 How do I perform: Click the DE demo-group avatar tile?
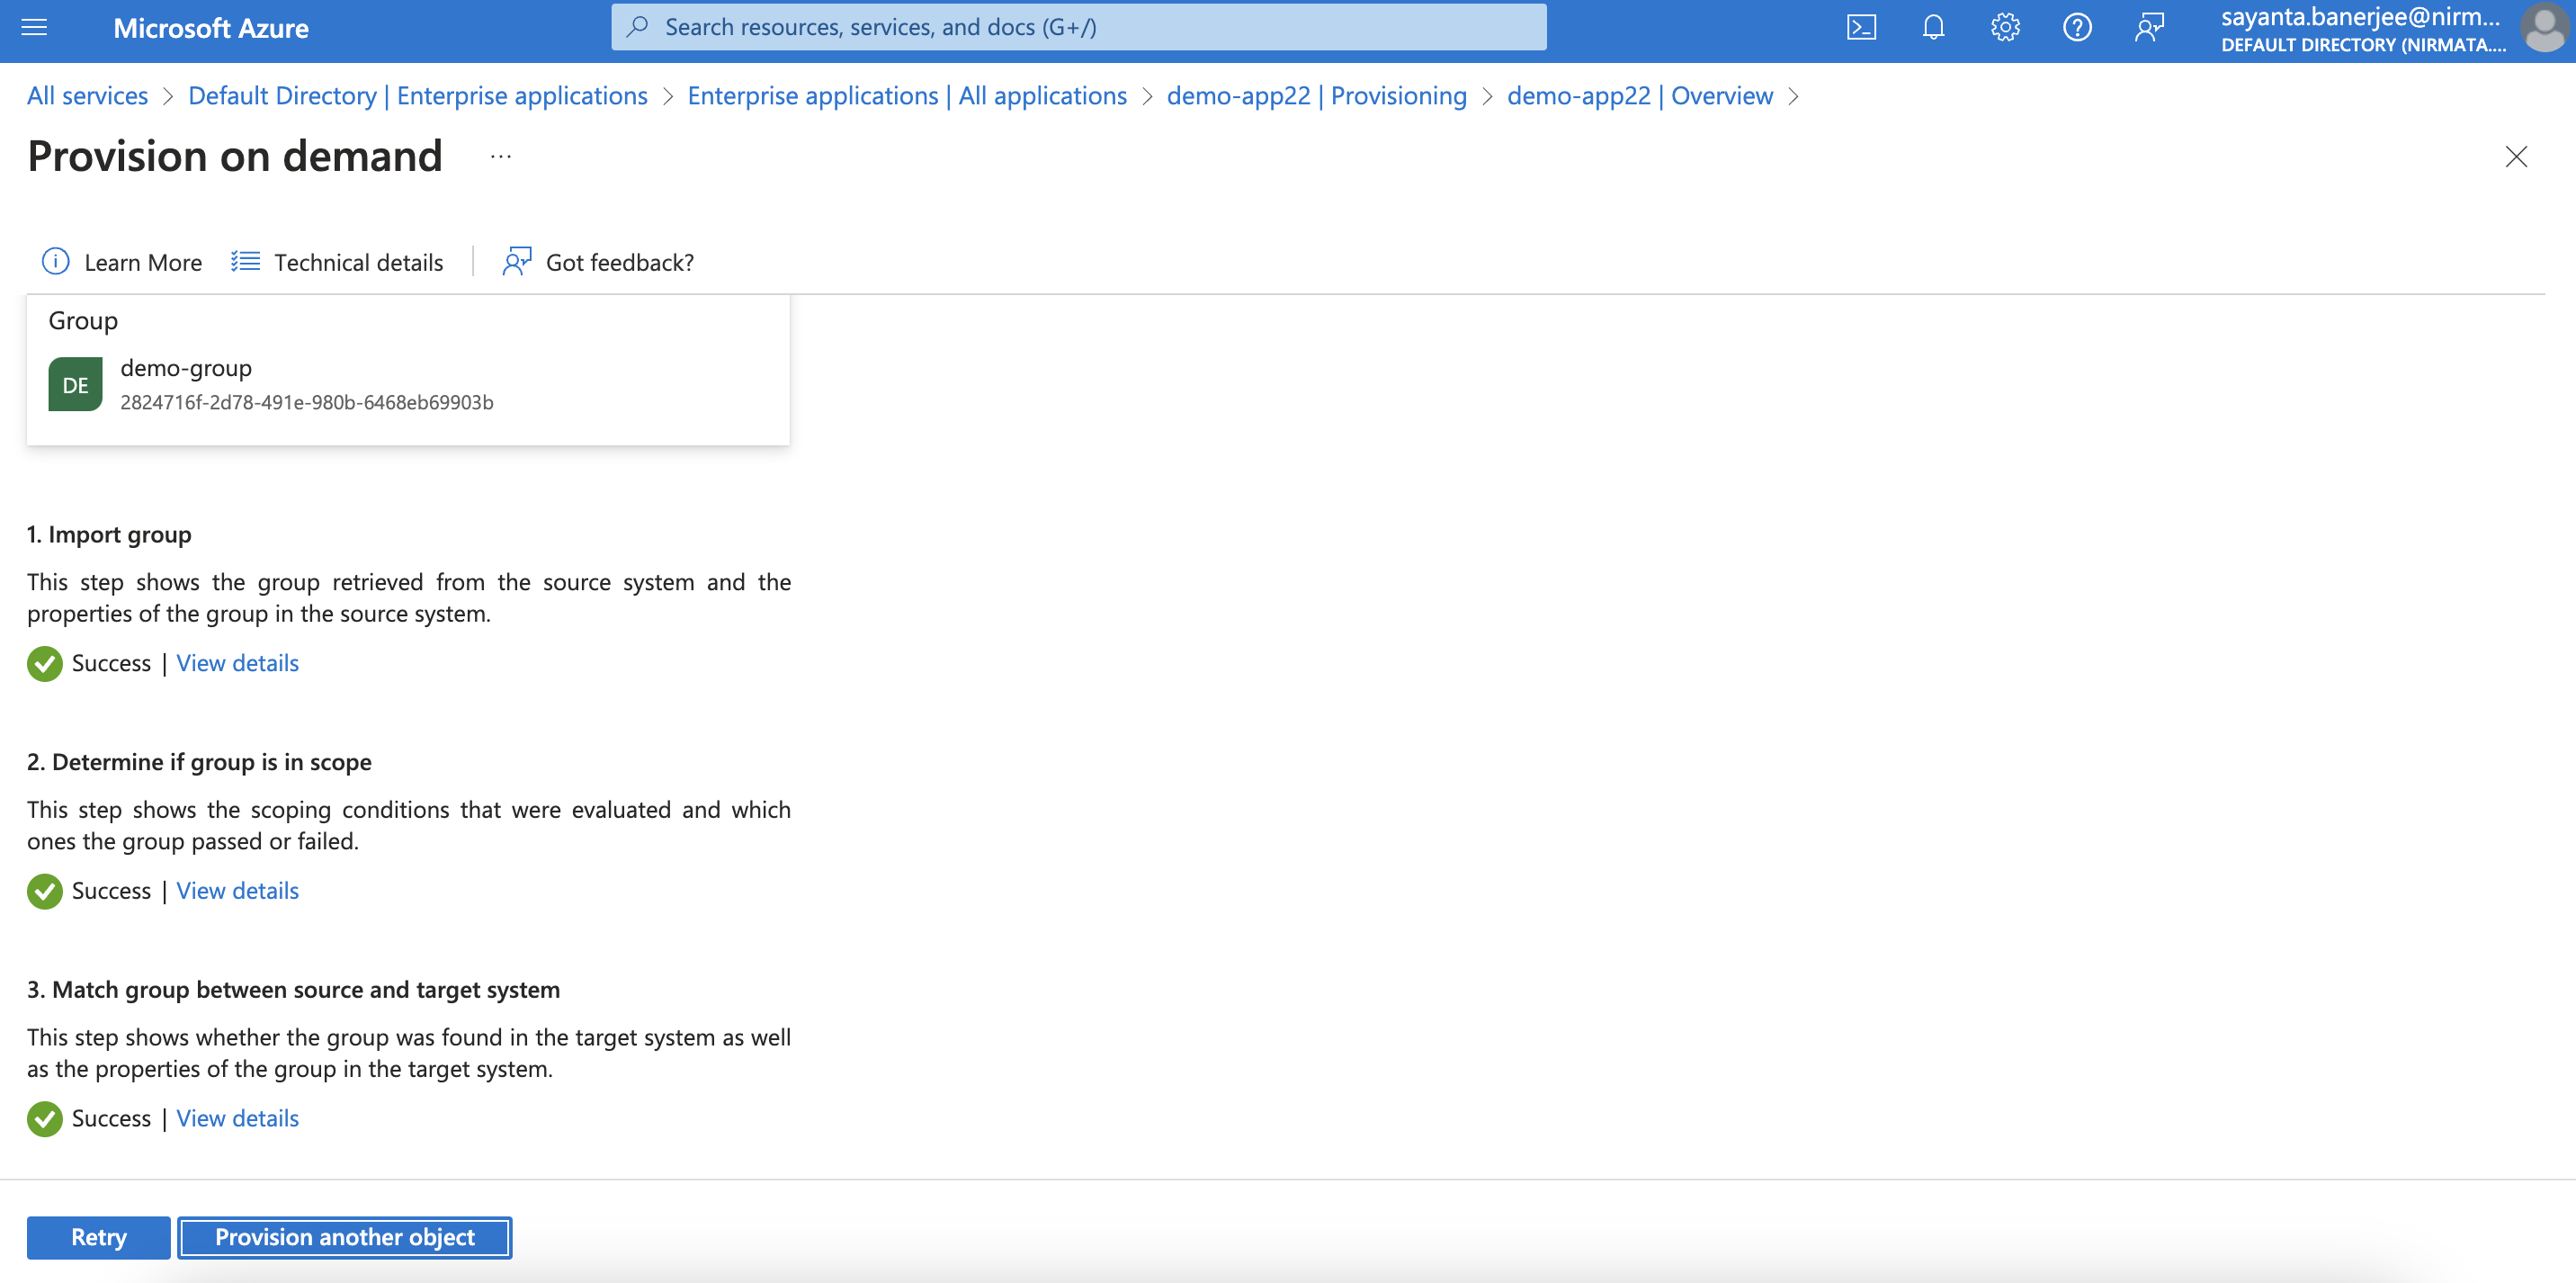coord(75,385)
